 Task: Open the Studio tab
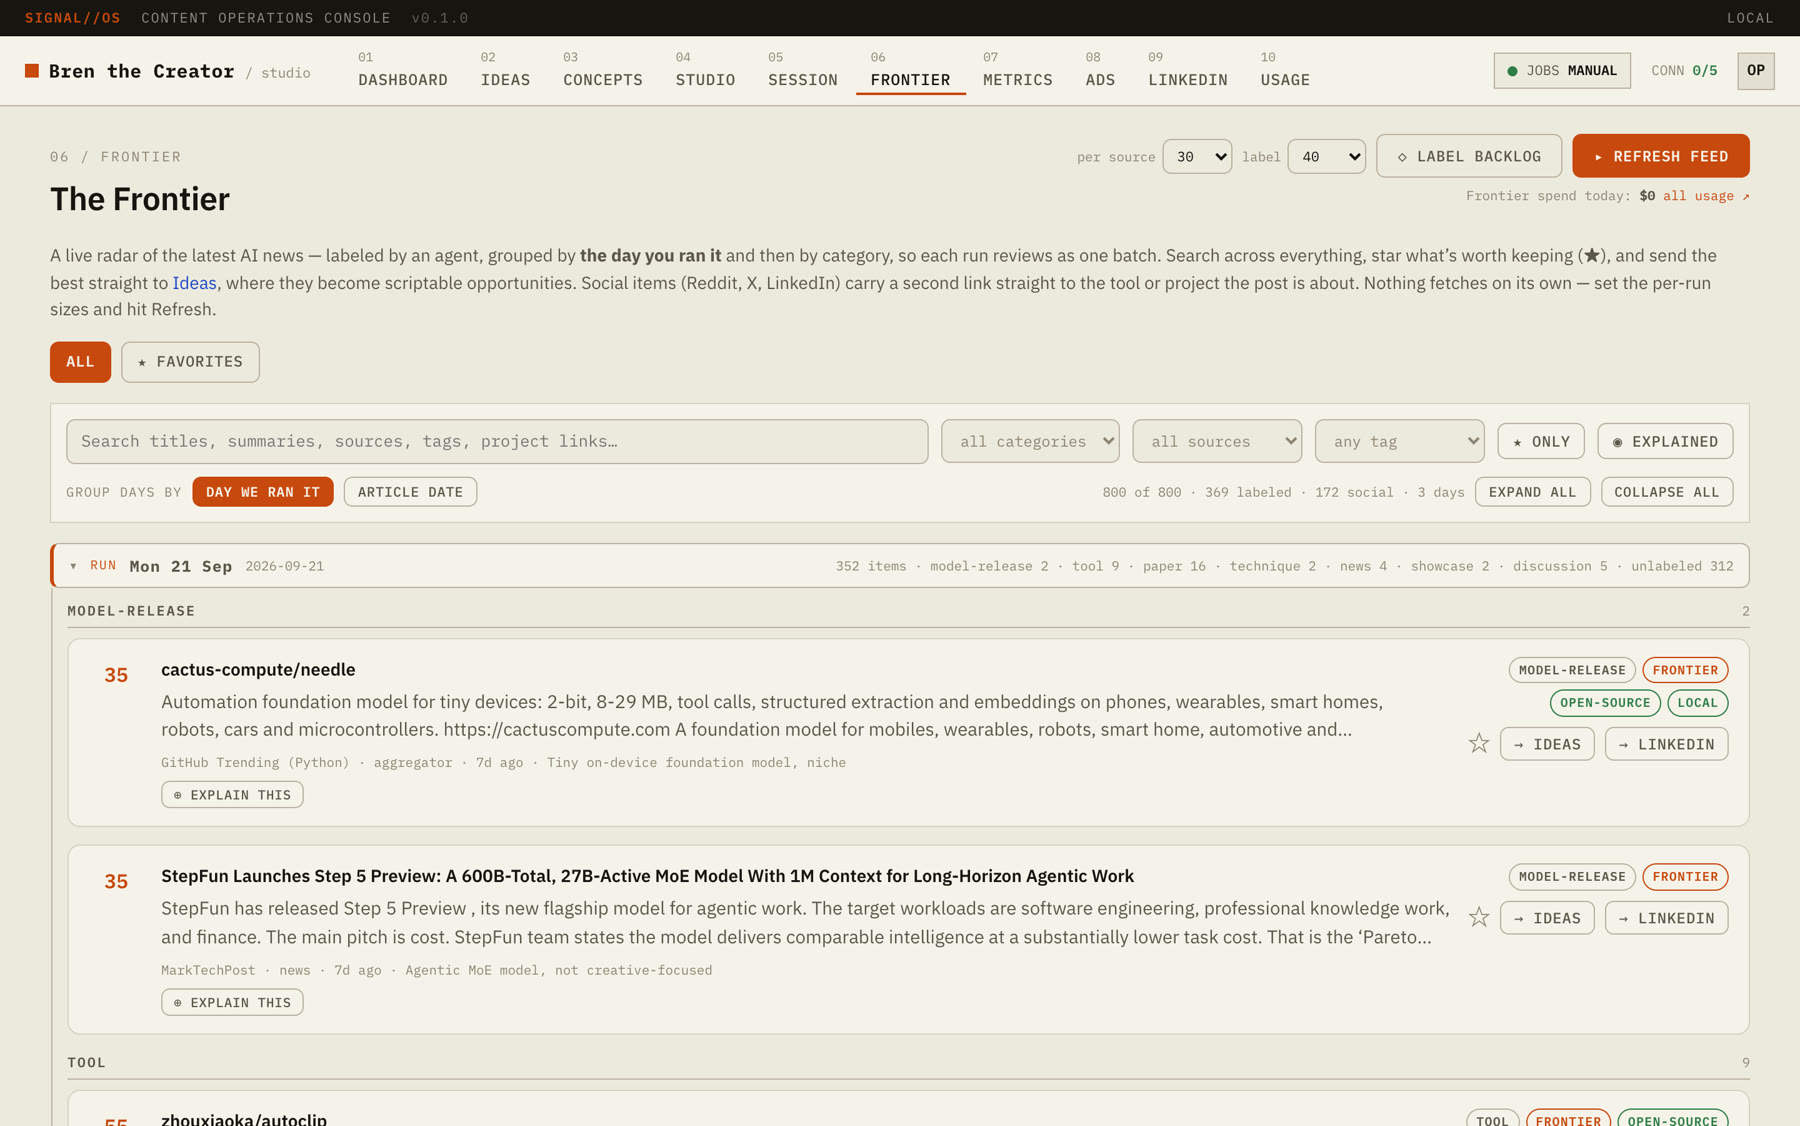705,71
